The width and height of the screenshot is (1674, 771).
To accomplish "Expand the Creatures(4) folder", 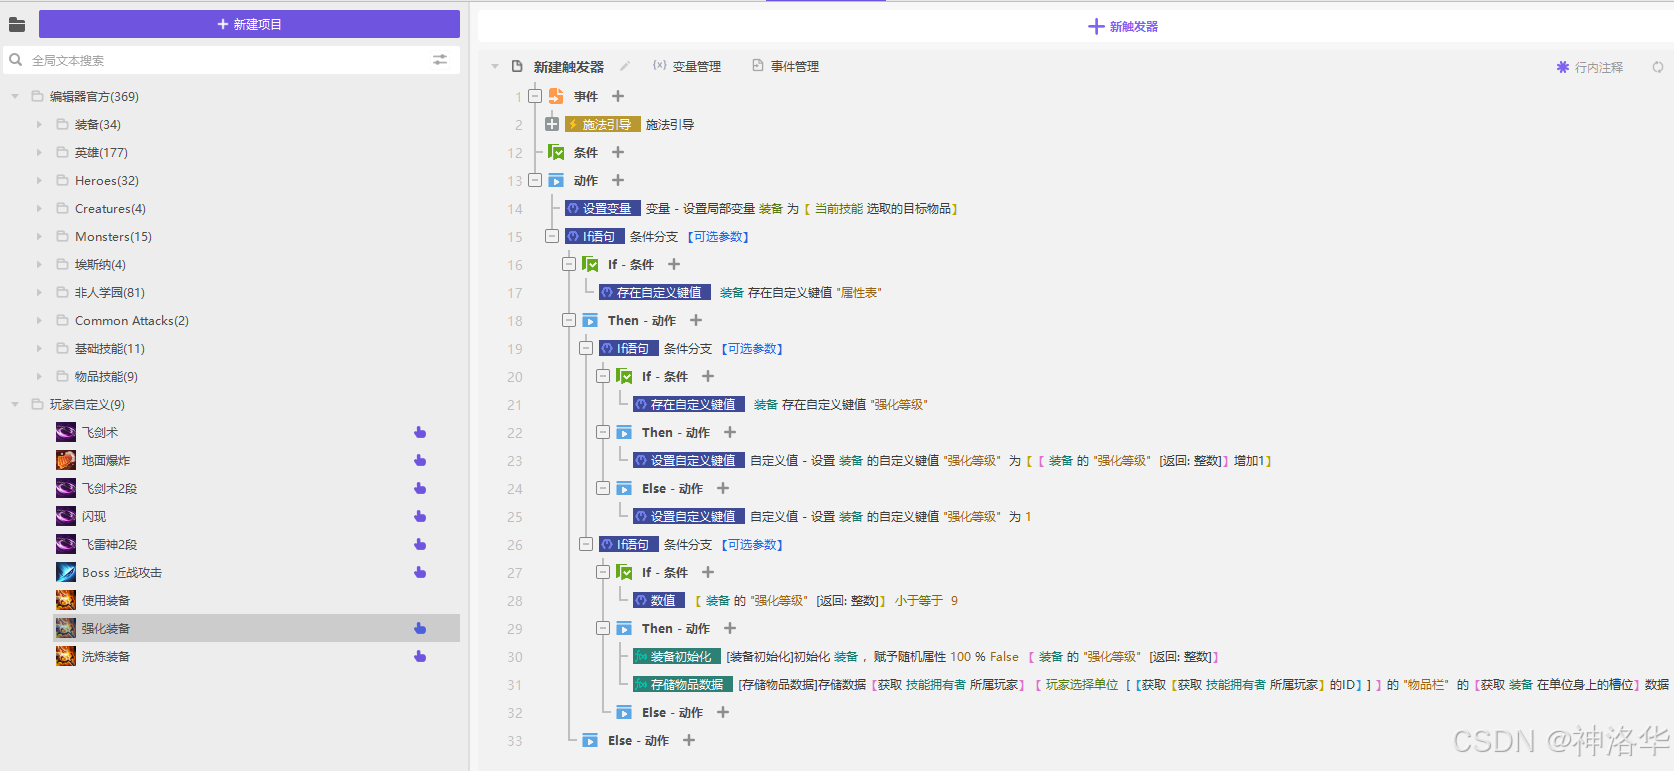I will (x=40, y=209).
